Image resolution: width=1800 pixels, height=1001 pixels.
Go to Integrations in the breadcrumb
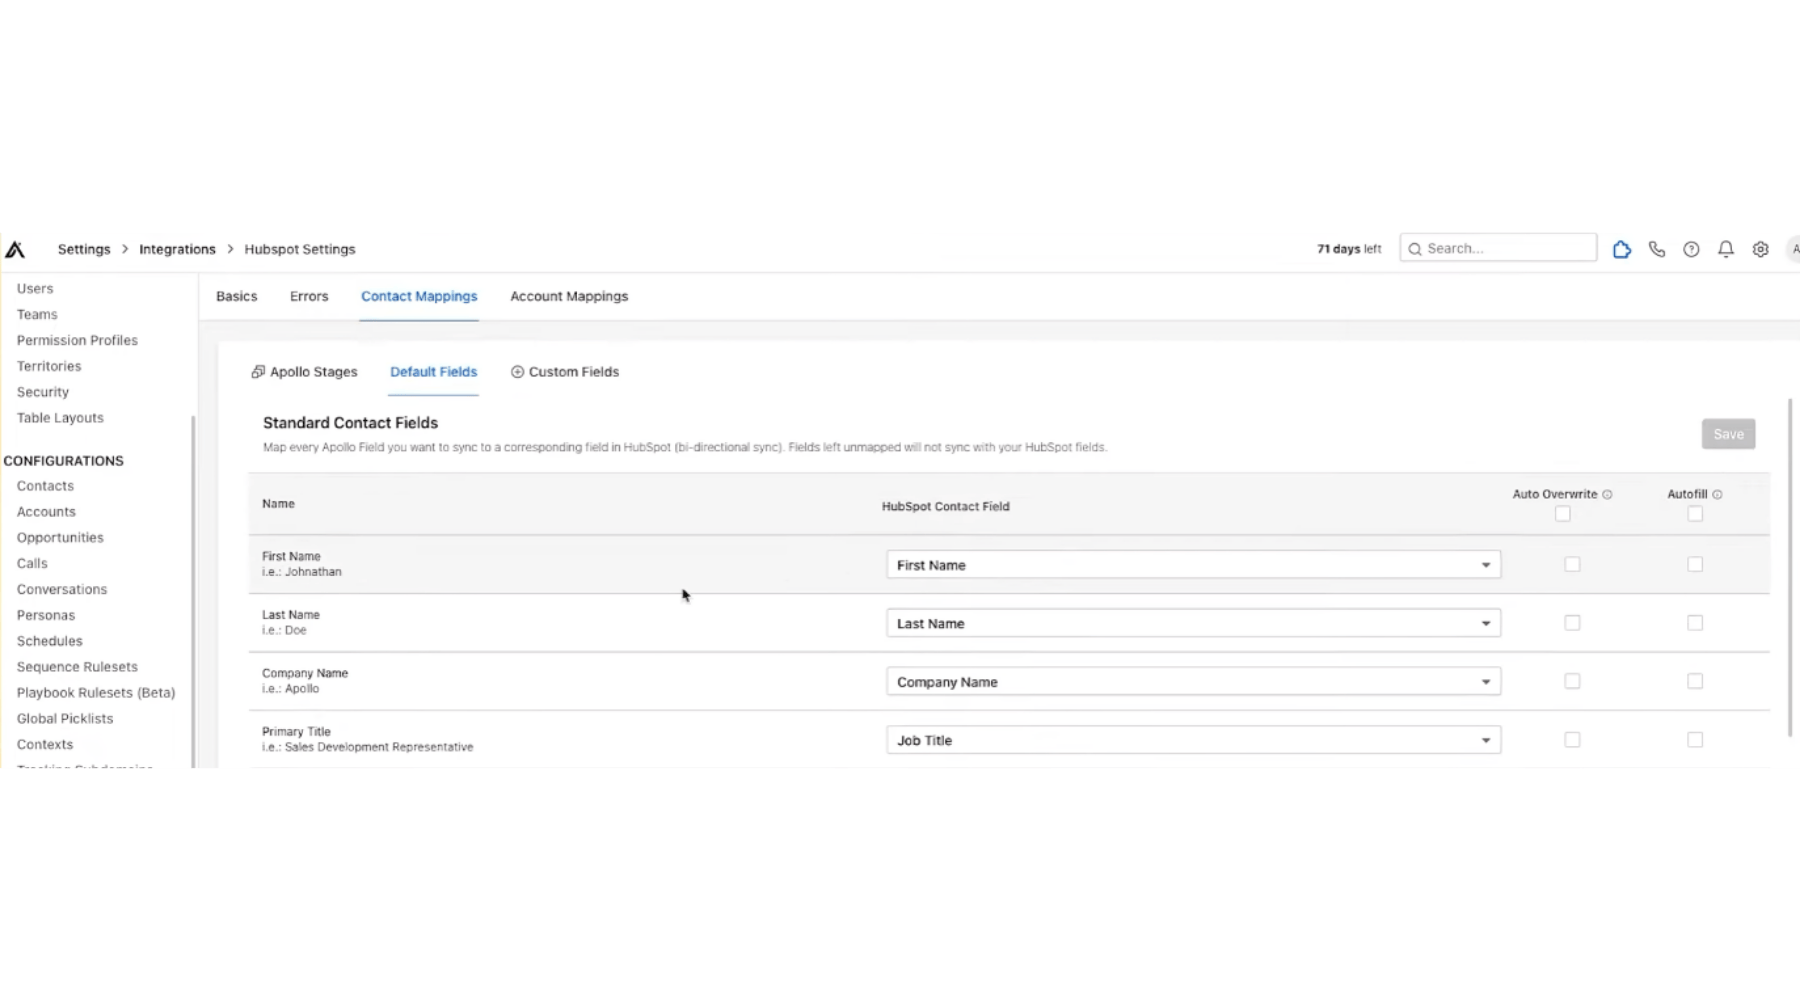[x=177, y=250]
